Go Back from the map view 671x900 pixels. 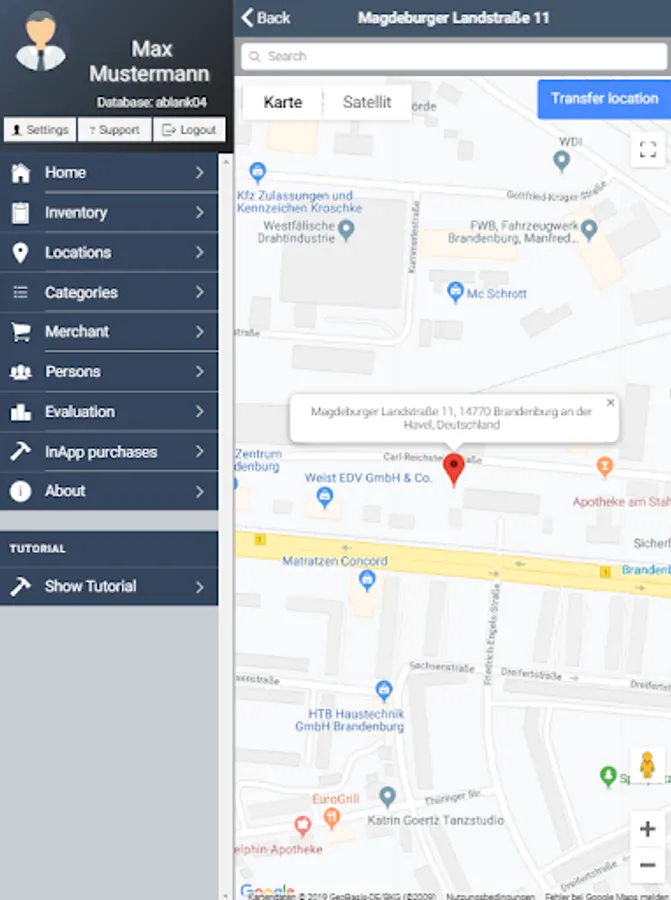coord(266,18)
